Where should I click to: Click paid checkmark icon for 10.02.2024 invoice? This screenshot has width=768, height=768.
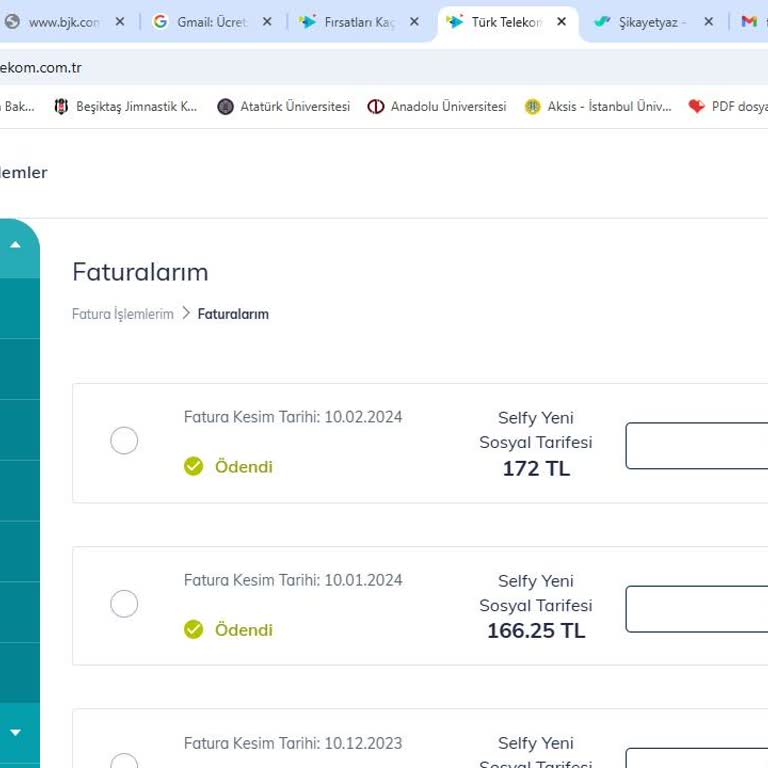pyautogui.click(x=193, y=466)
